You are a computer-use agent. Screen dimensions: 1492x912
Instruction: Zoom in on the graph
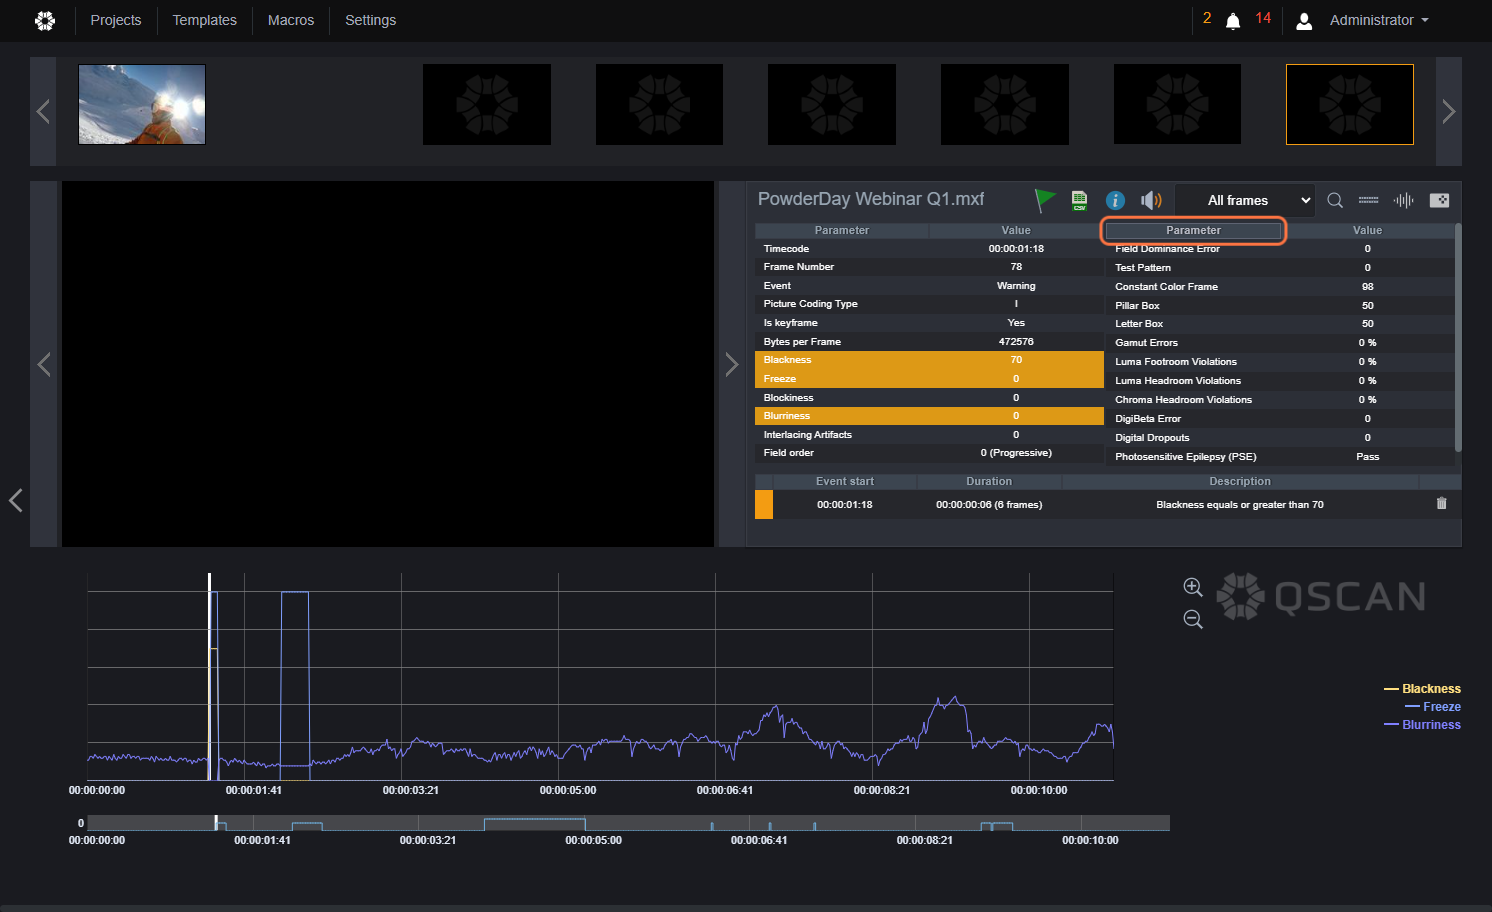[x=1193, y=587]
